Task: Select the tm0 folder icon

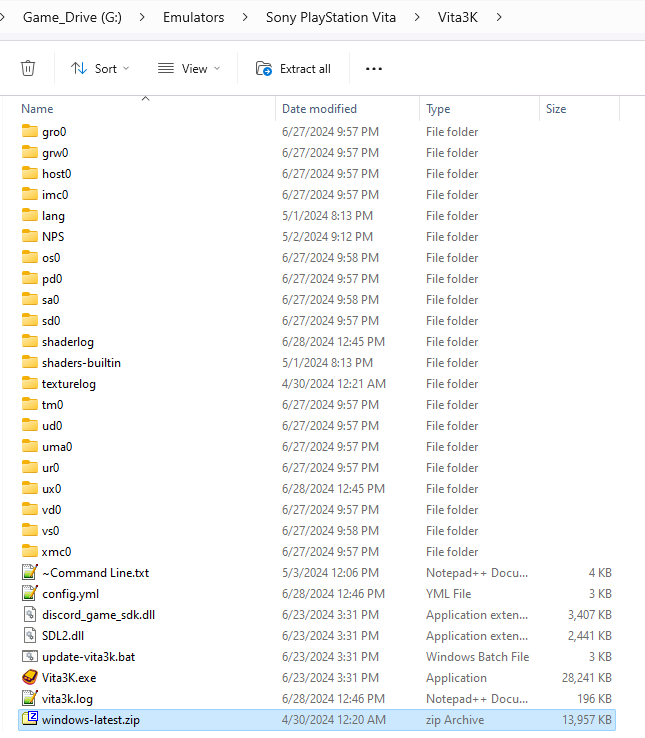Action: [x=30, y=404]
